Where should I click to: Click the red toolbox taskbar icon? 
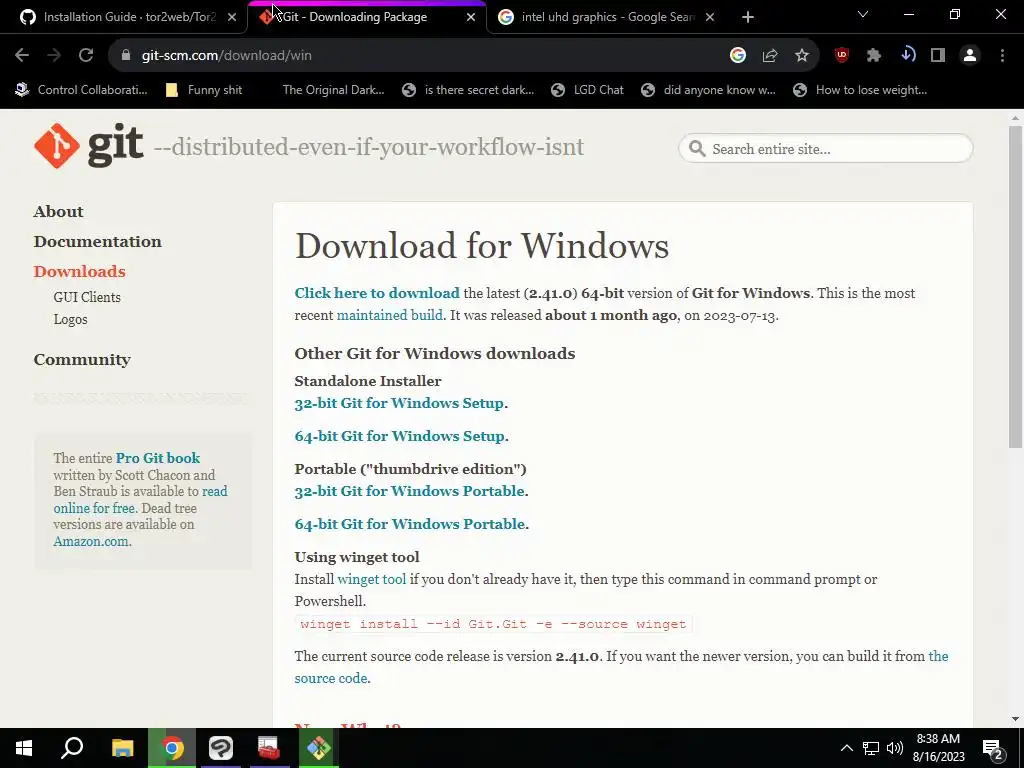268,748
